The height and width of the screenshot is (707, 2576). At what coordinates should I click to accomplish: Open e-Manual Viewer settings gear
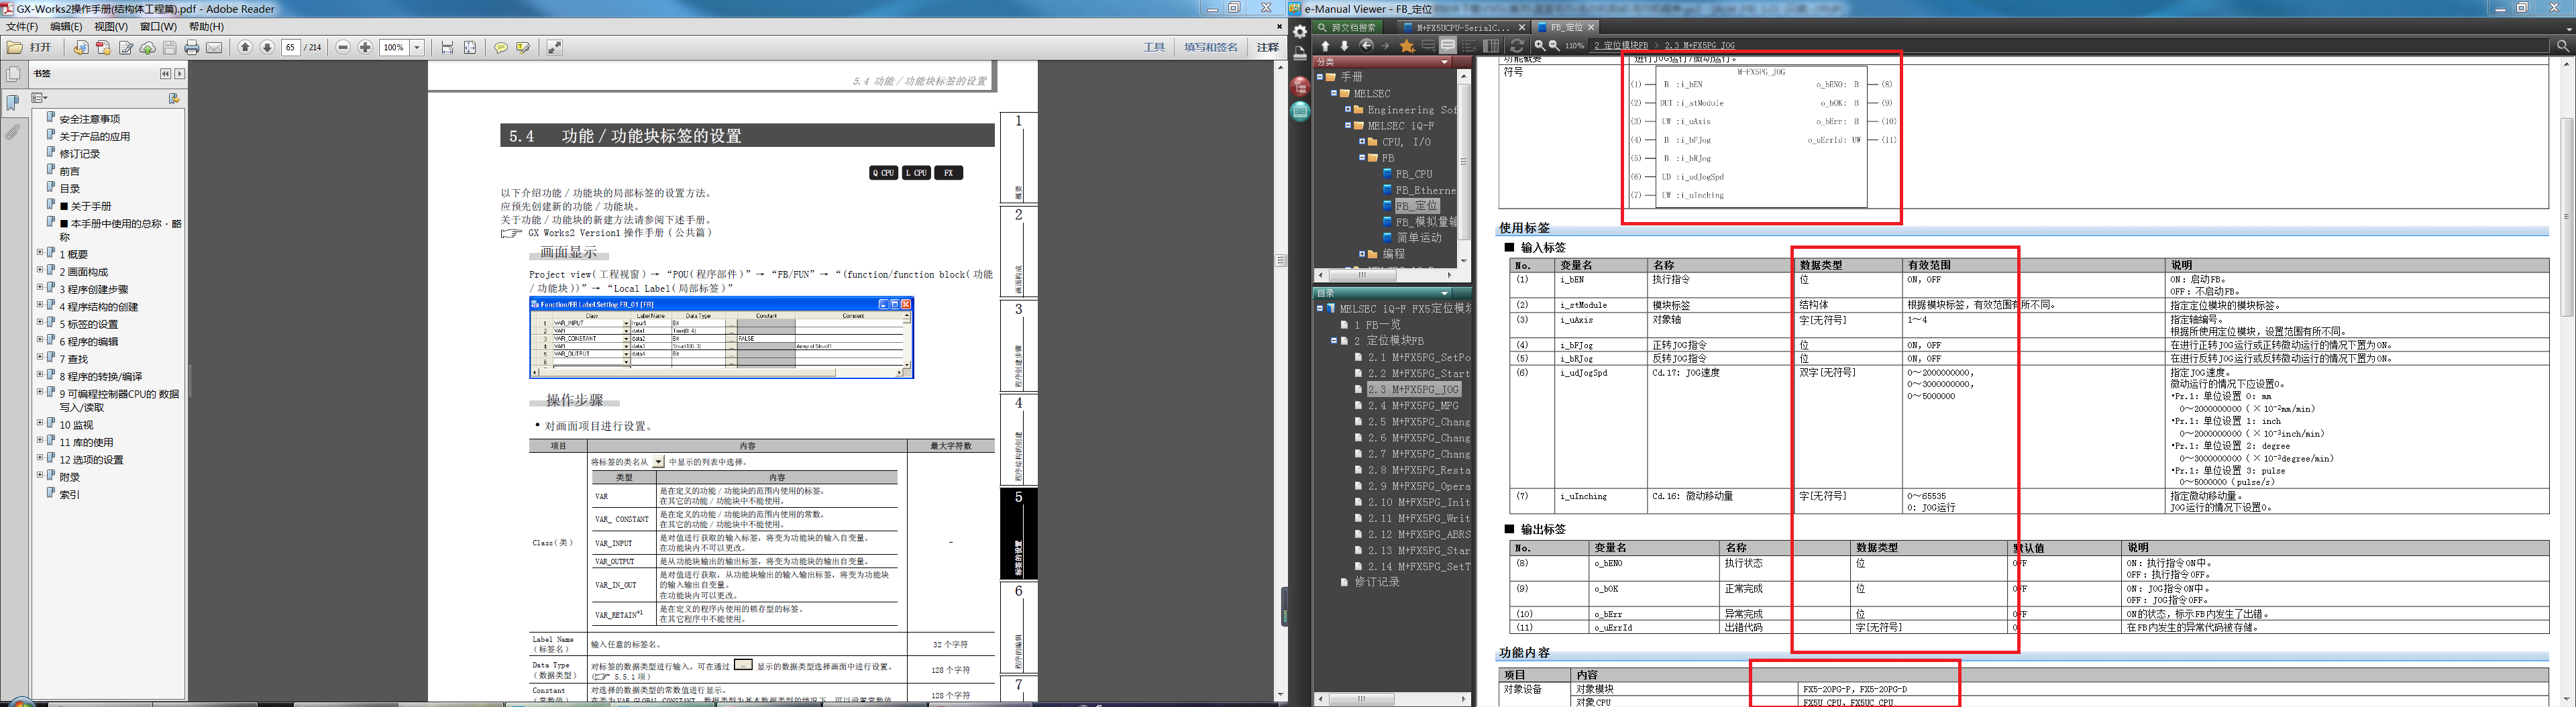point(1300,32)
